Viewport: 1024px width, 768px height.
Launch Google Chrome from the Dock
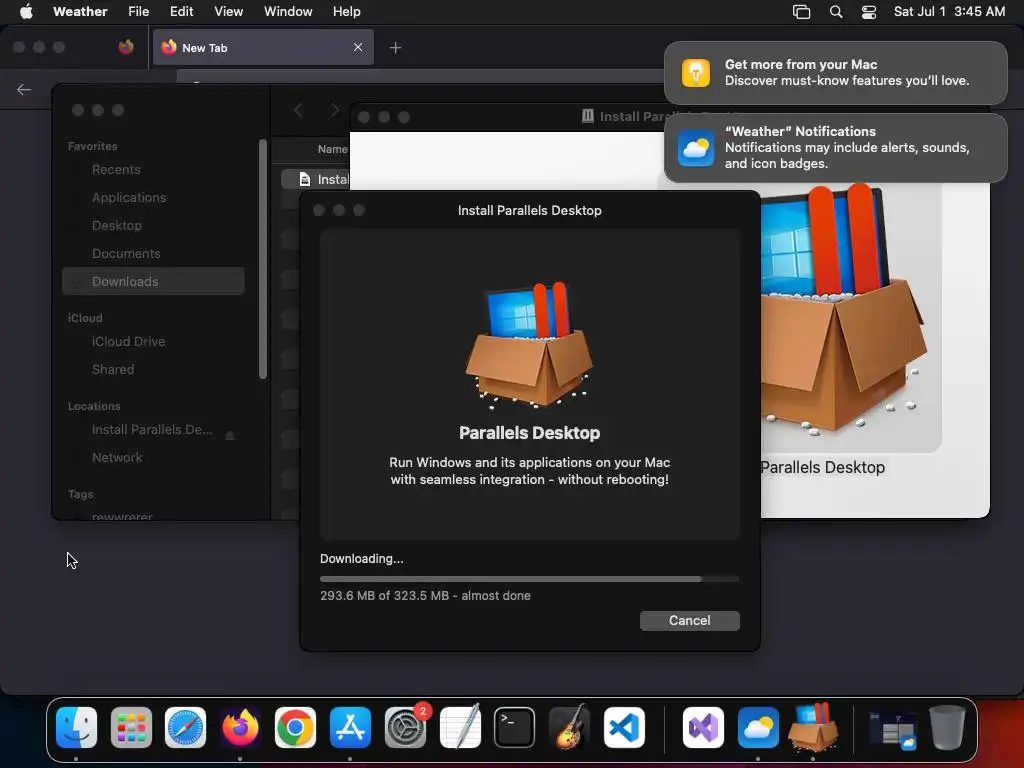(295, 728)
